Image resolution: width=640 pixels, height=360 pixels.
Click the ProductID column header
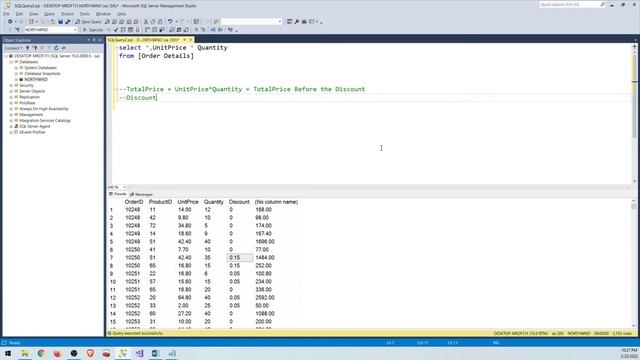160,202
